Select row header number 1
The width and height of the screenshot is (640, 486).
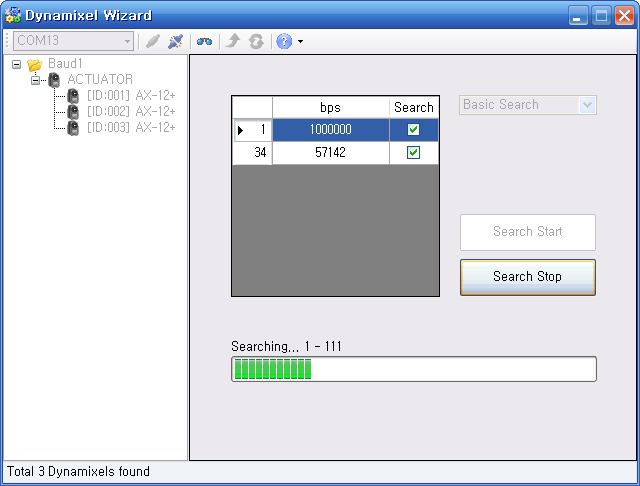click(x=252, y=130)
